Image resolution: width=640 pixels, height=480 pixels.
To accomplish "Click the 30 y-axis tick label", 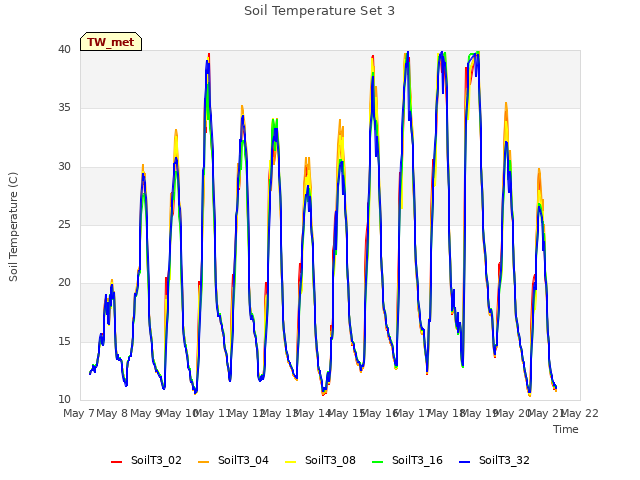I will coord(64,167).
